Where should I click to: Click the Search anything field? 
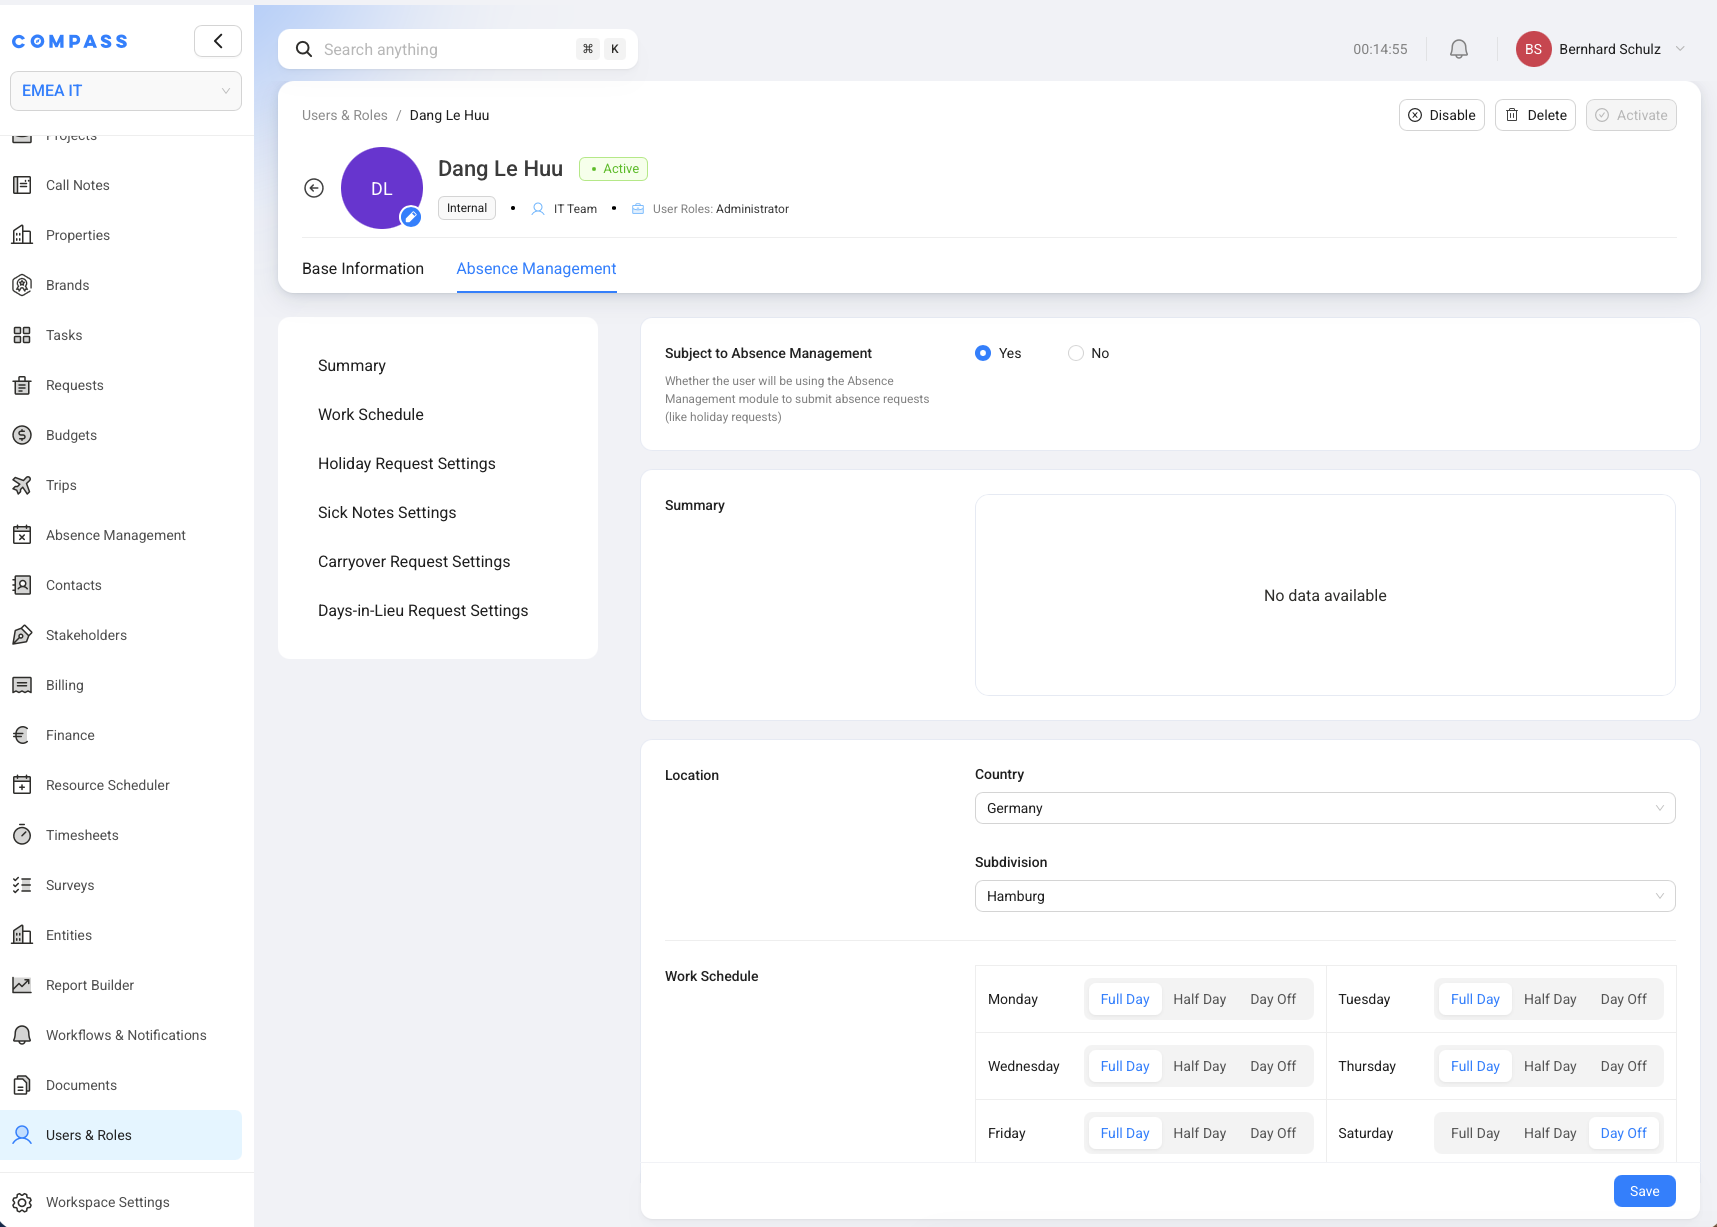pyautogui.click(x=458, y=49)
